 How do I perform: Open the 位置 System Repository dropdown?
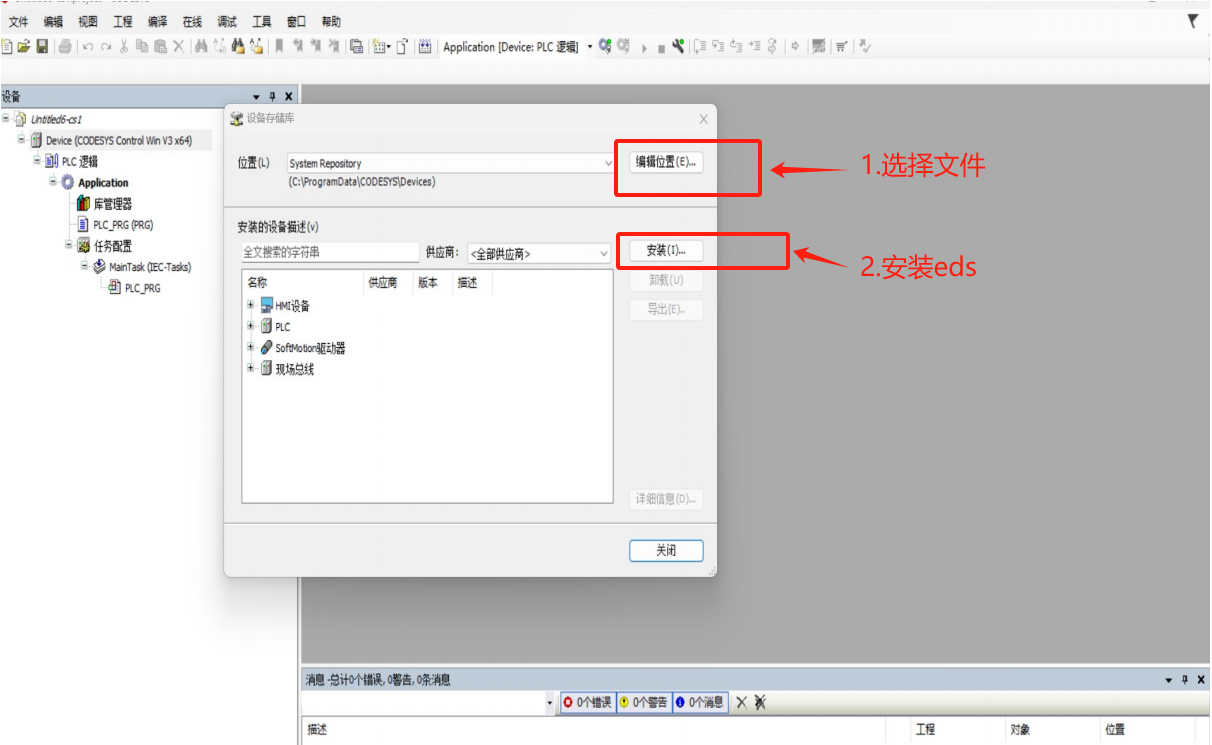click(608, 163)
